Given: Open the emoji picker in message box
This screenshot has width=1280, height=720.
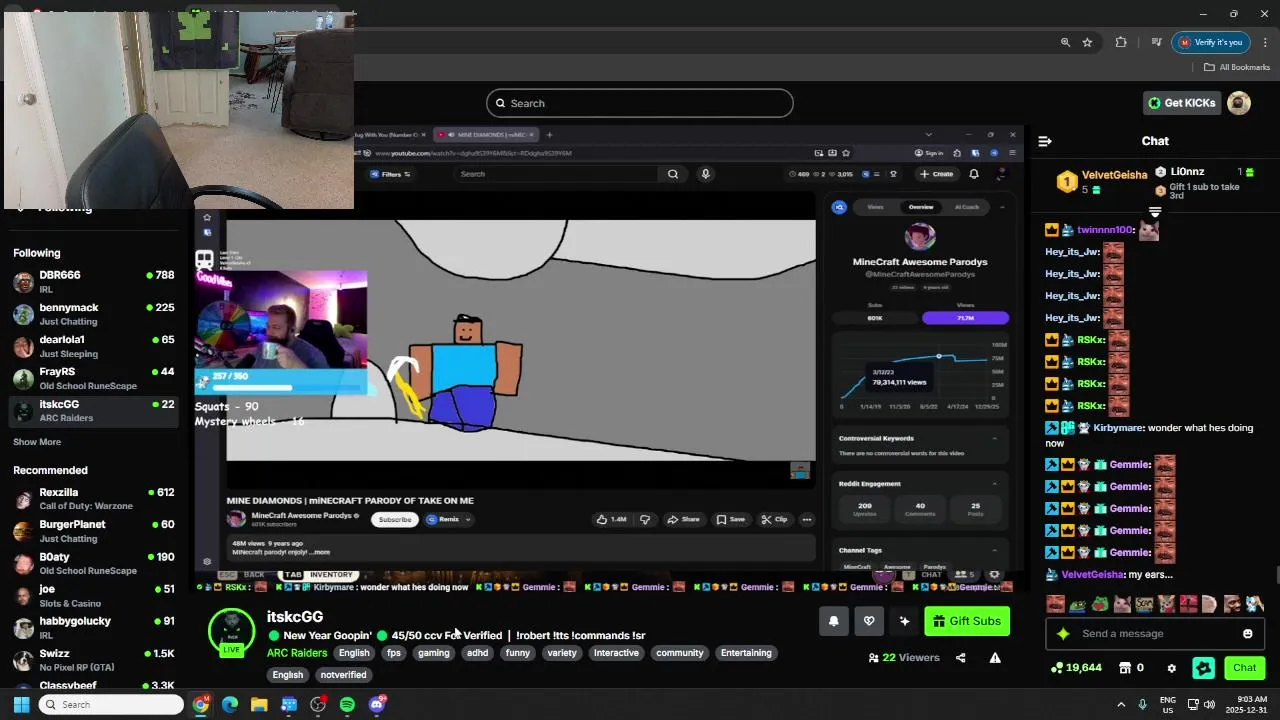Looking at the screenshot, I should (x=1247, y=634).
